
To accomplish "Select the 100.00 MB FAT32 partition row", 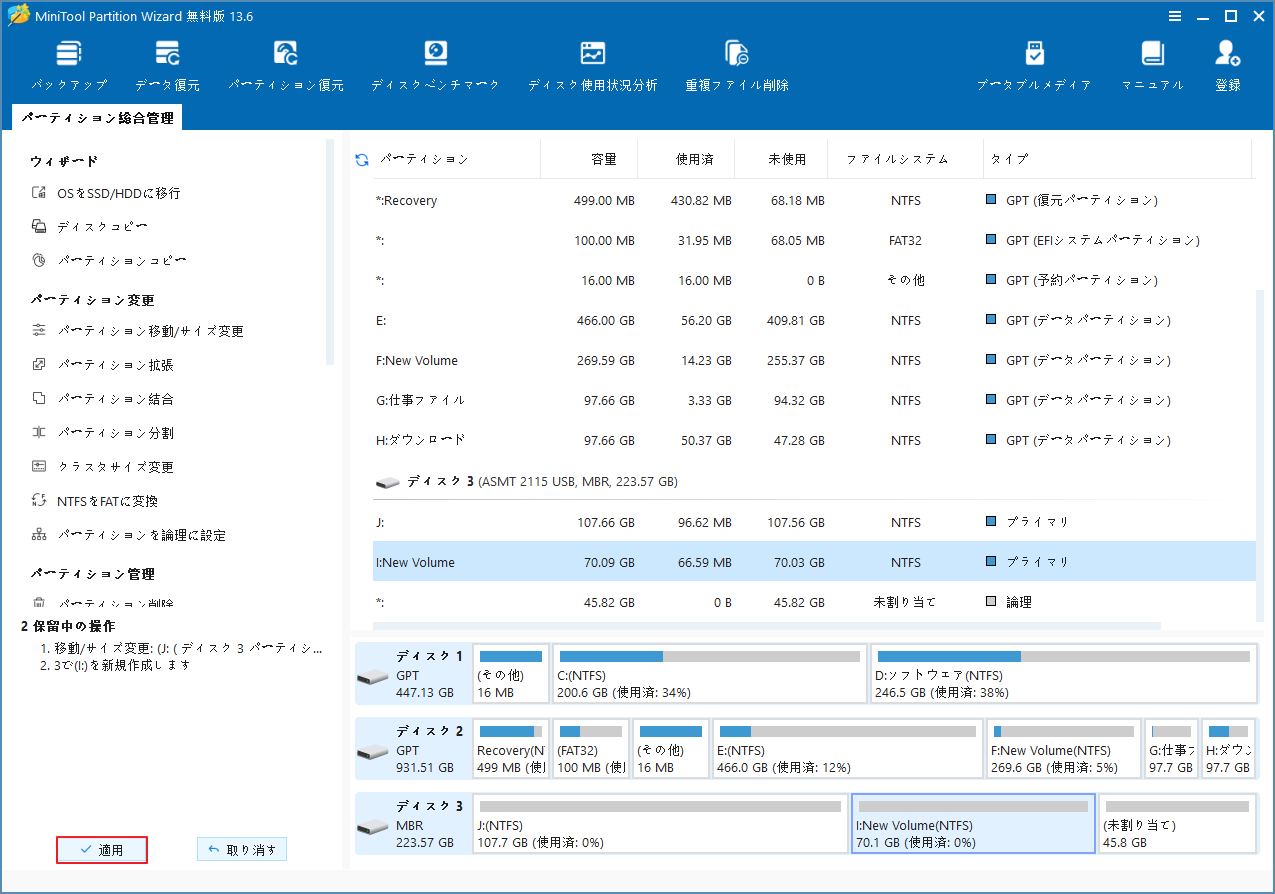I will pyautogui.click(x=814, y=241).
